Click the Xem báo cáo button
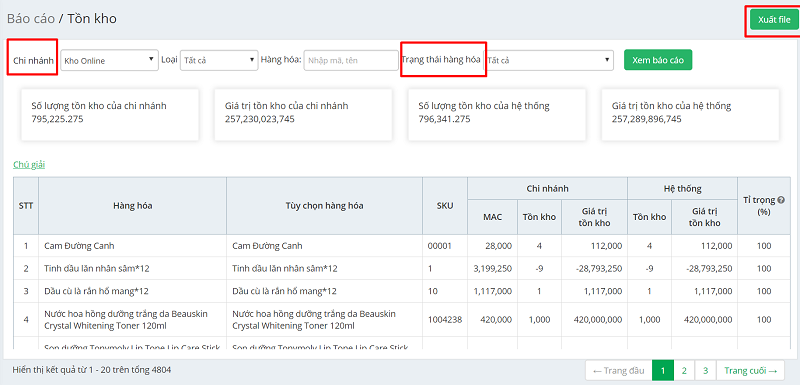The width and height of the screenshot is (800, 385). click(x=658, y=60)
